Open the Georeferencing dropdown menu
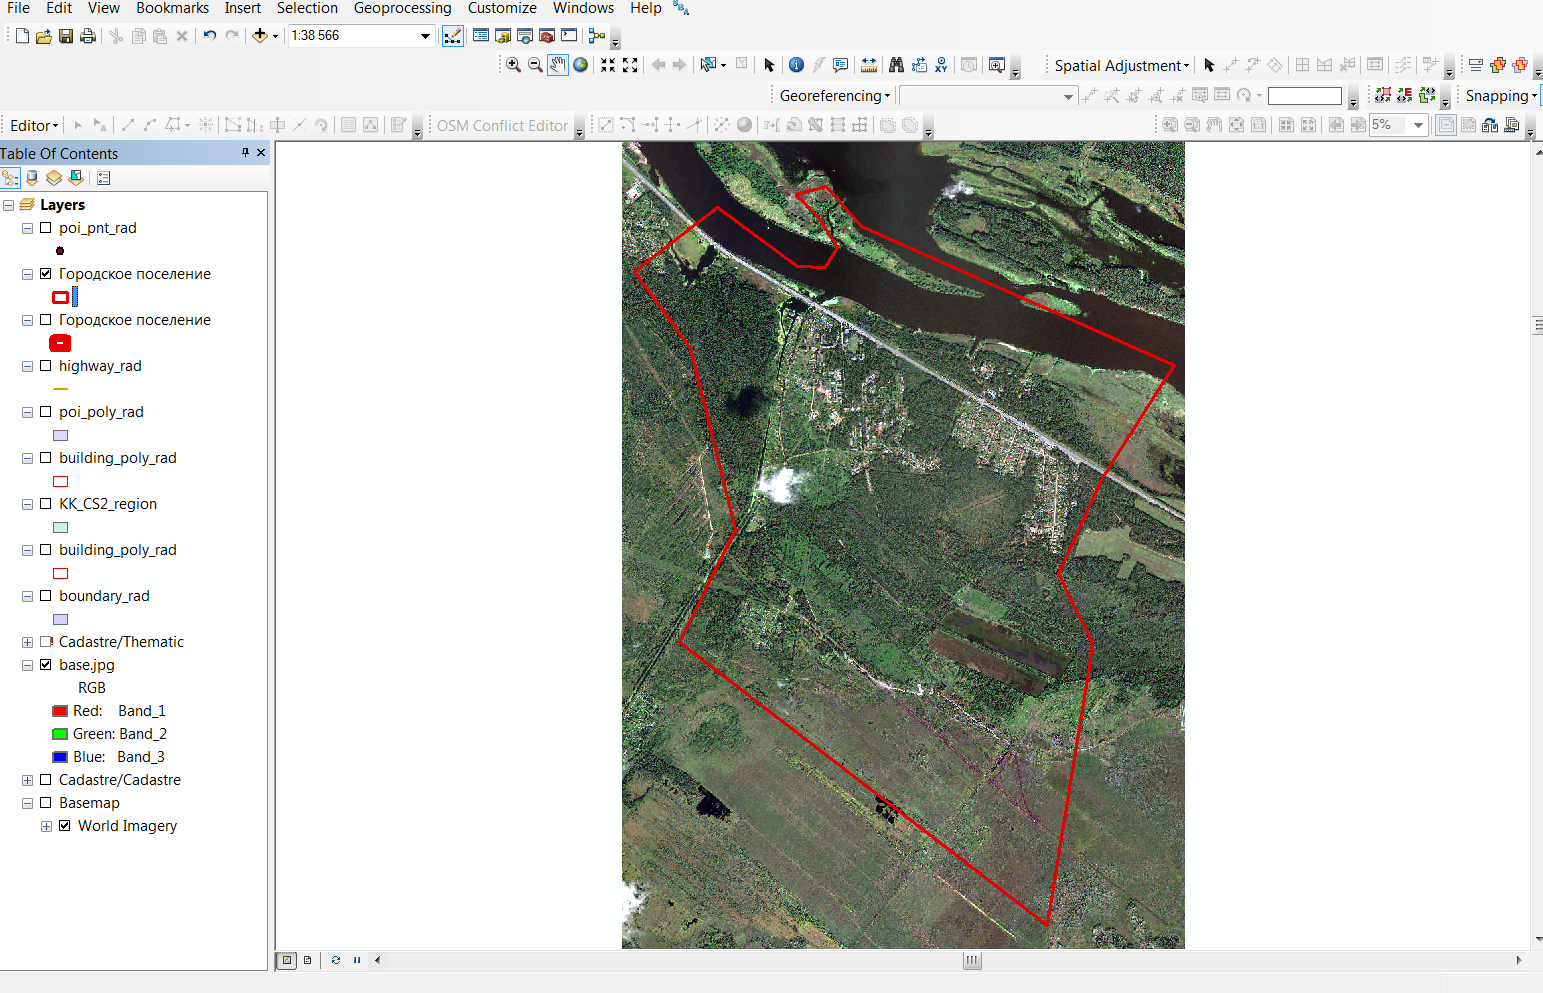Screen dimensions: 1543x993 [834, 96]
